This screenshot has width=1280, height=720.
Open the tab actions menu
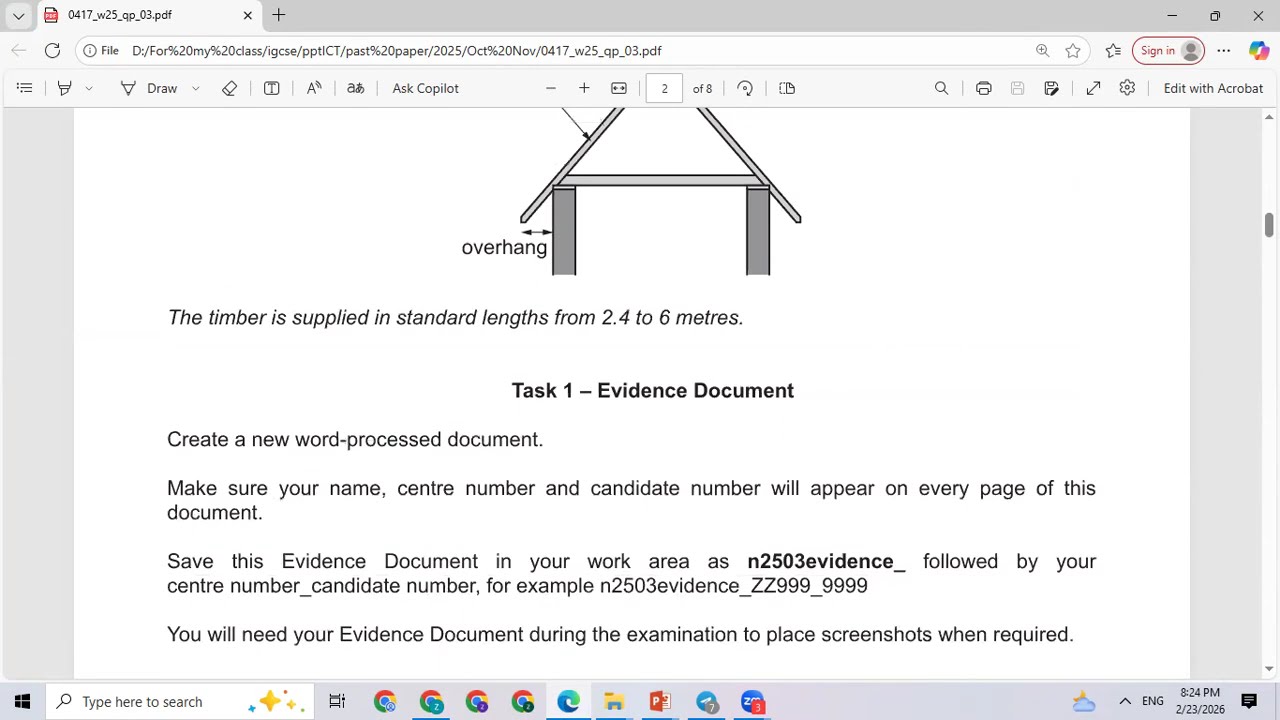[x=18, y=15]
